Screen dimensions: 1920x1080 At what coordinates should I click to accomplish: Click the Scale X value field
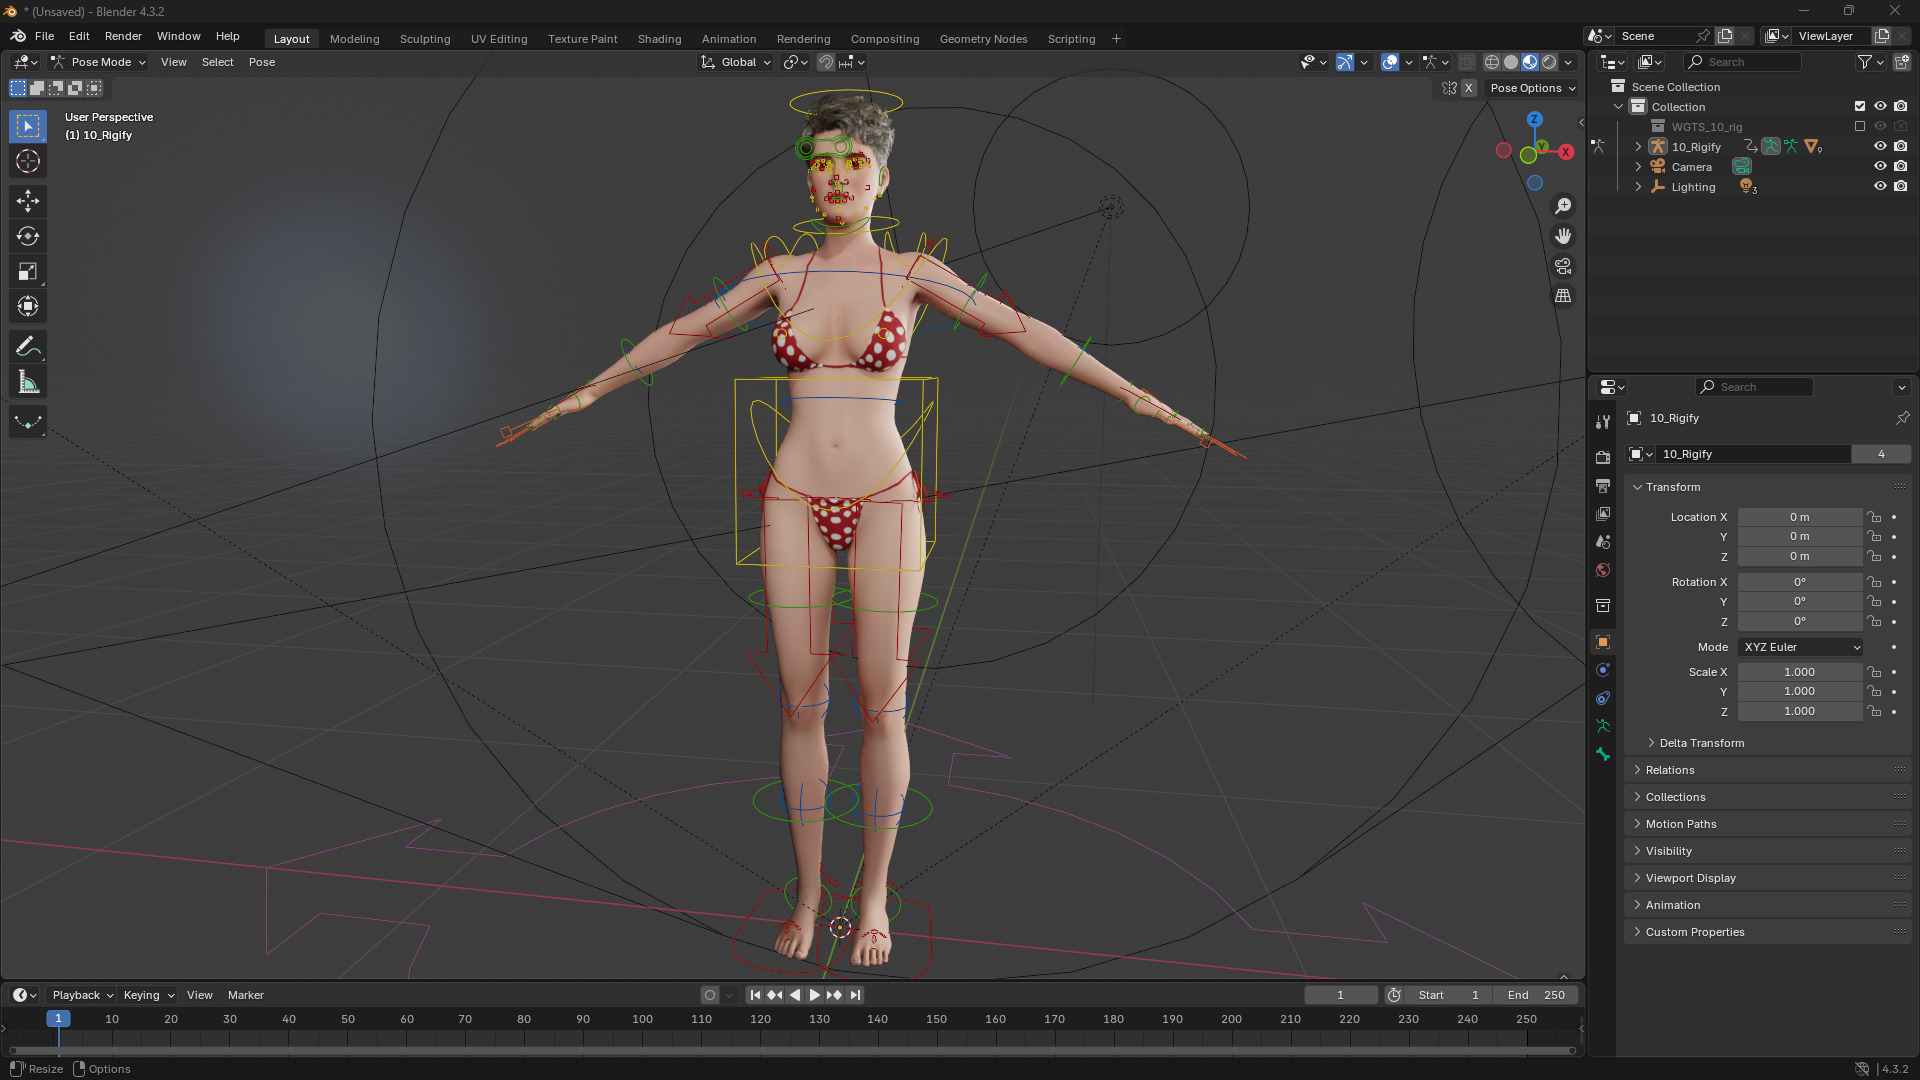tap(1799, 672)
